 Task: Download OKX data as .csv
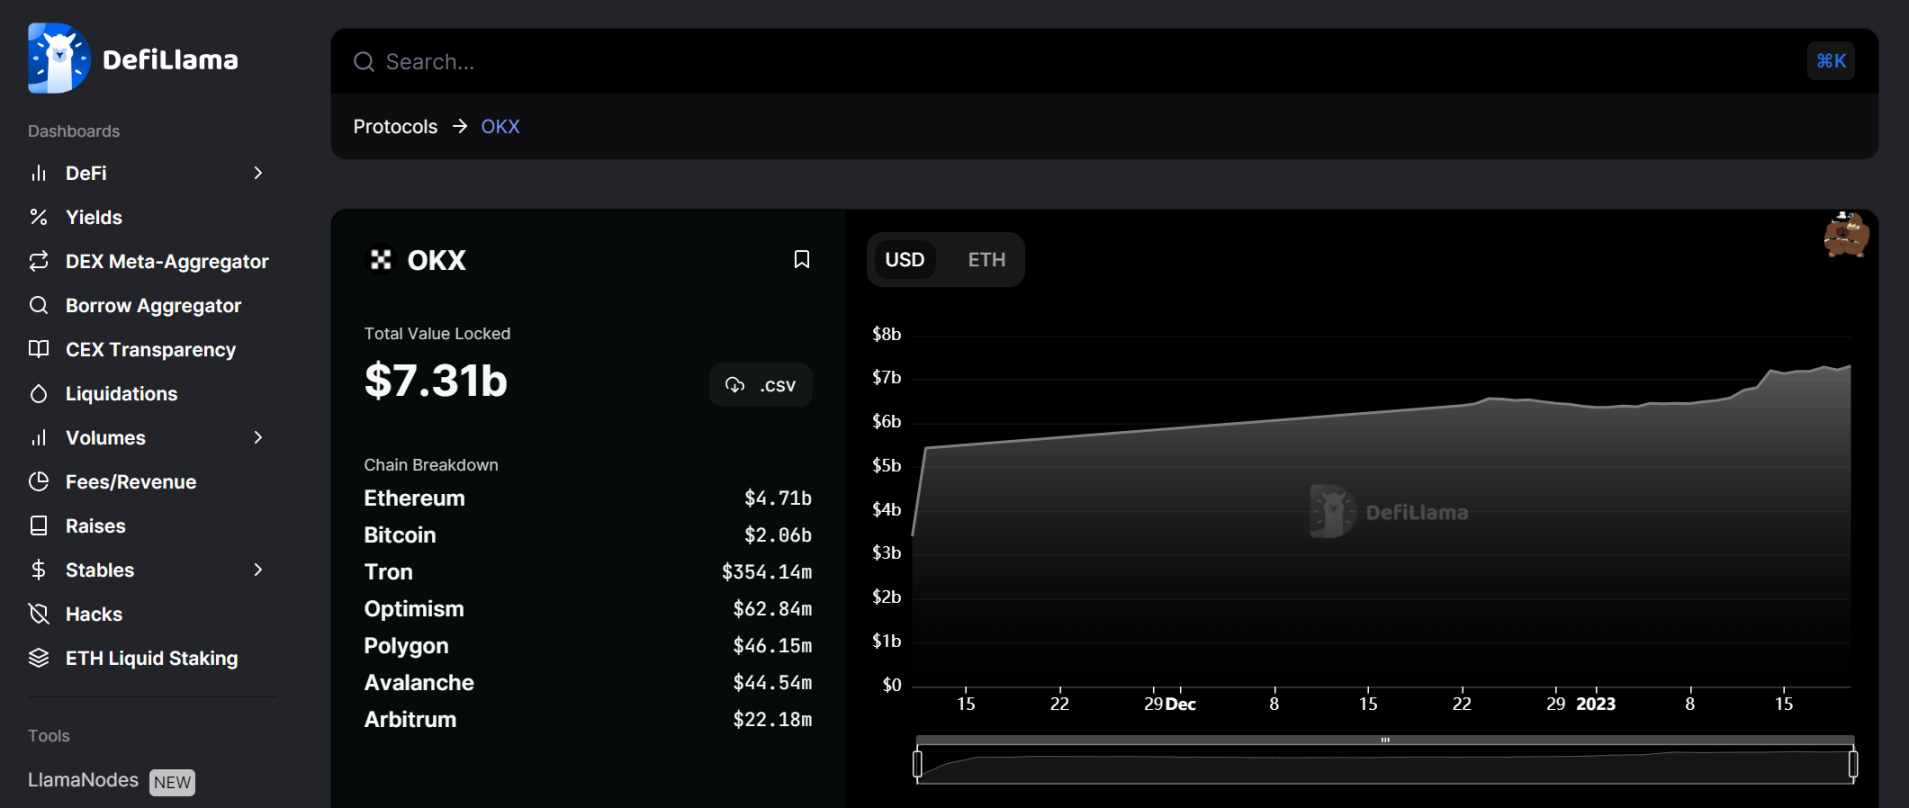click(x=761, y=385)
